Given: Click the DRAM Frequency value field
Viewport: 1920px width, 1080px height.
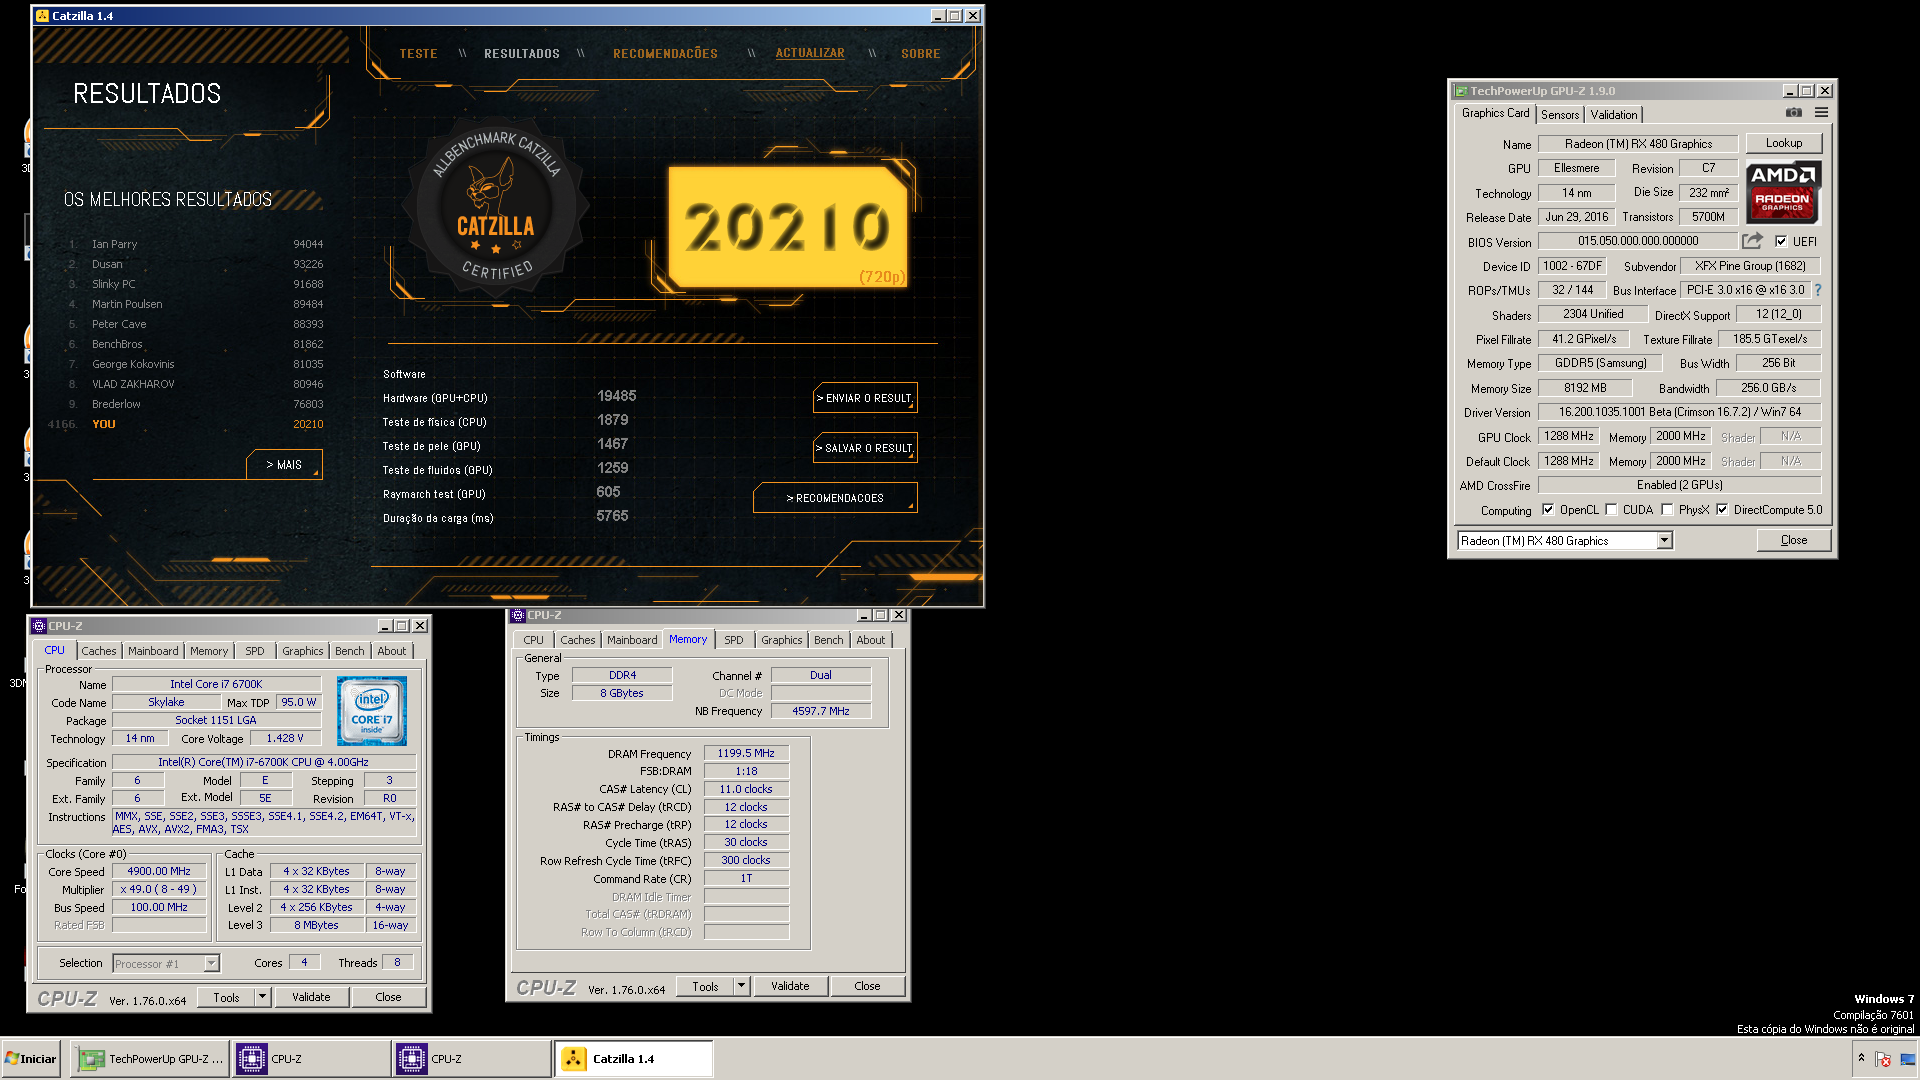Looking at the screenshot, I should (x=746, y=754).
